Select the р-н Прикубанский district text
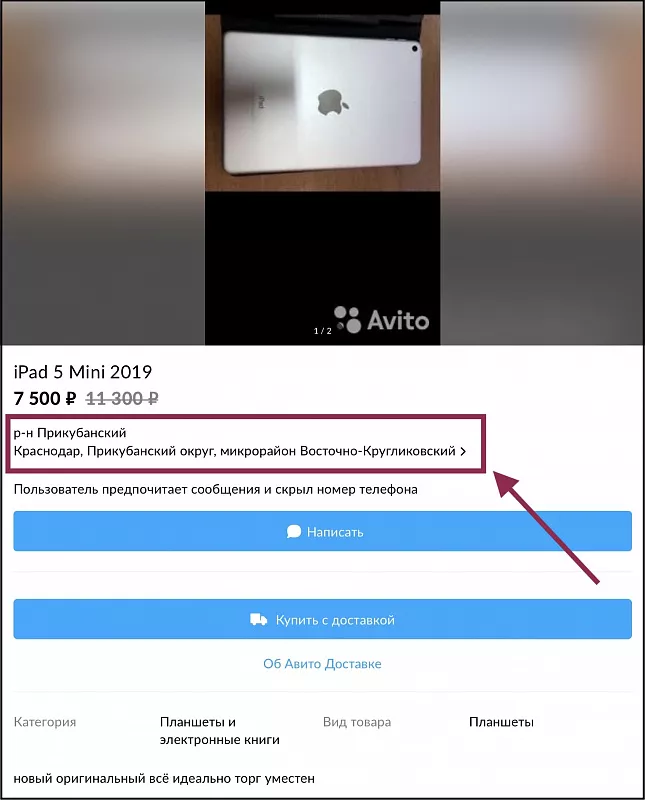 [x=70, y=433]
